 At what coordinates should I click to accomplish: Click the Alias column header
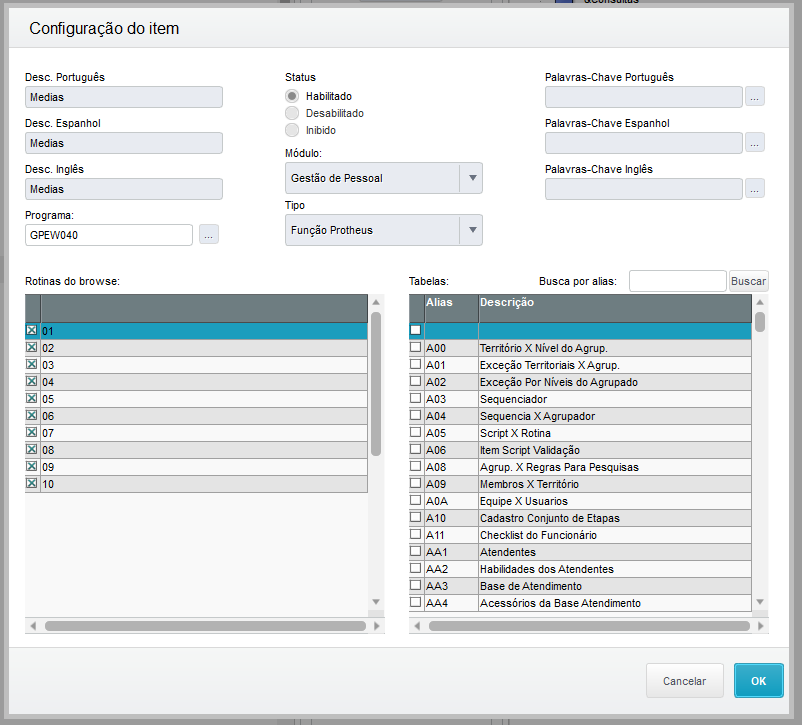(452, 308)
